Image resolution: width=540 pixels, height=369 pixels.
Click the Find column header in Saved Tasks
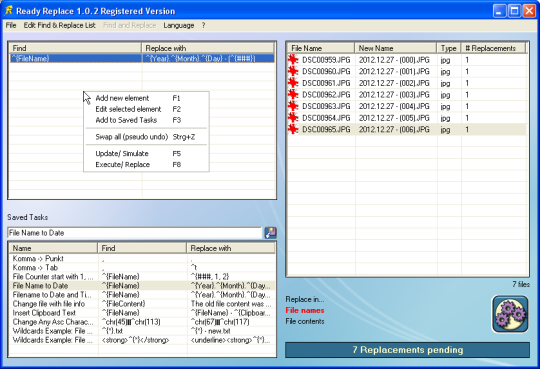pyautogui.click(x=142, y=248)
